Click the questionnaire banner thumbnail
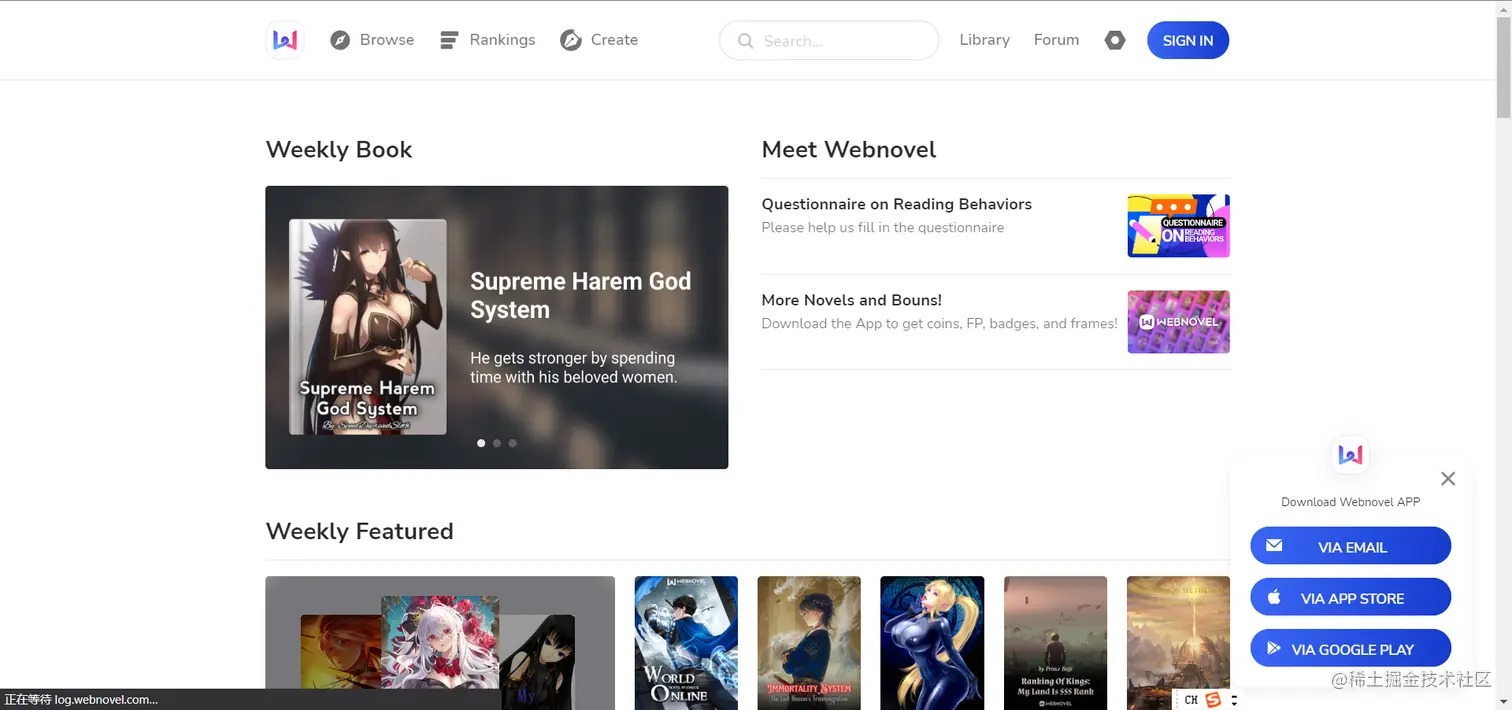The height and width of the screenshot is (710, 1512). tap(1178, 226)
